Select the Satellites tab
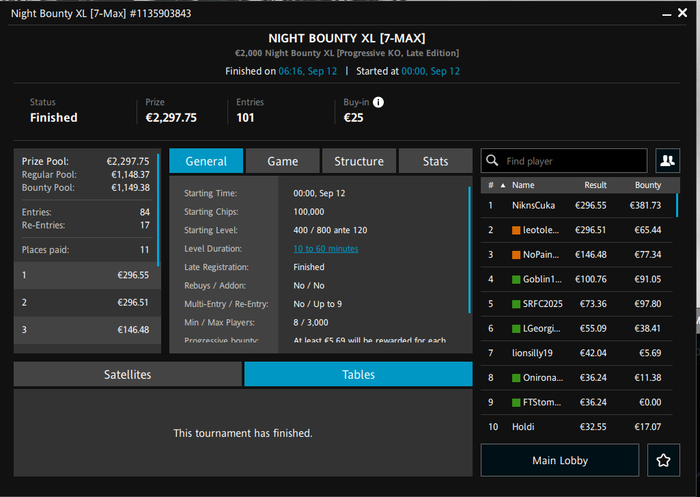 pyautogui.click(x=128, y=374)
